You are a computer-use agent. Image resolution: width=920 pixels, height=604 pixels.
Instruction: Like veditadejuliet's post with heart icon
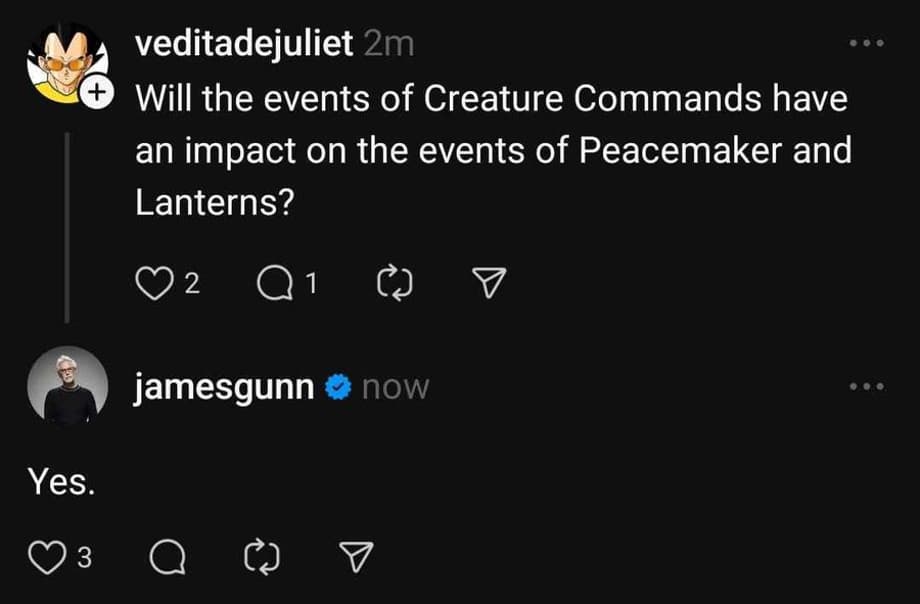(150, 285)
